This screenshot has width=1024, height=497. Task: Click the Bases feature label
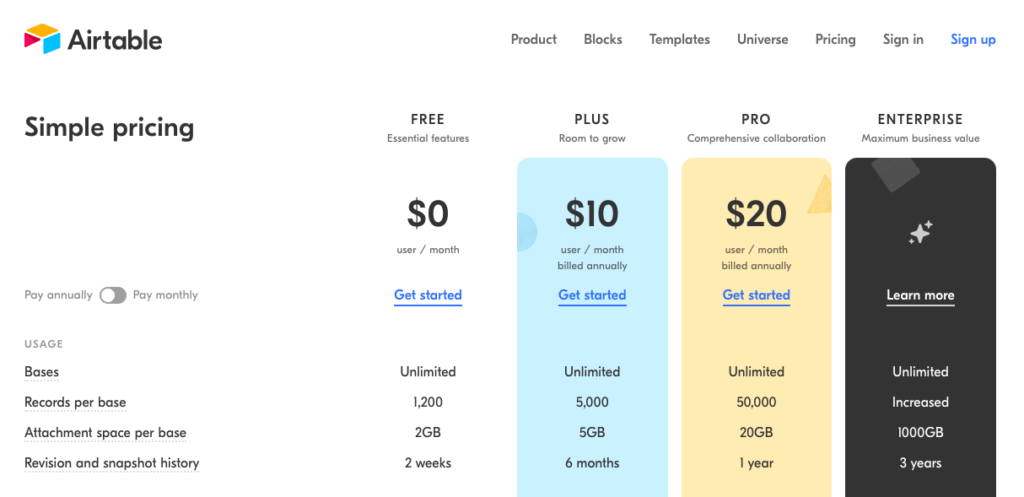pos(42,372)
